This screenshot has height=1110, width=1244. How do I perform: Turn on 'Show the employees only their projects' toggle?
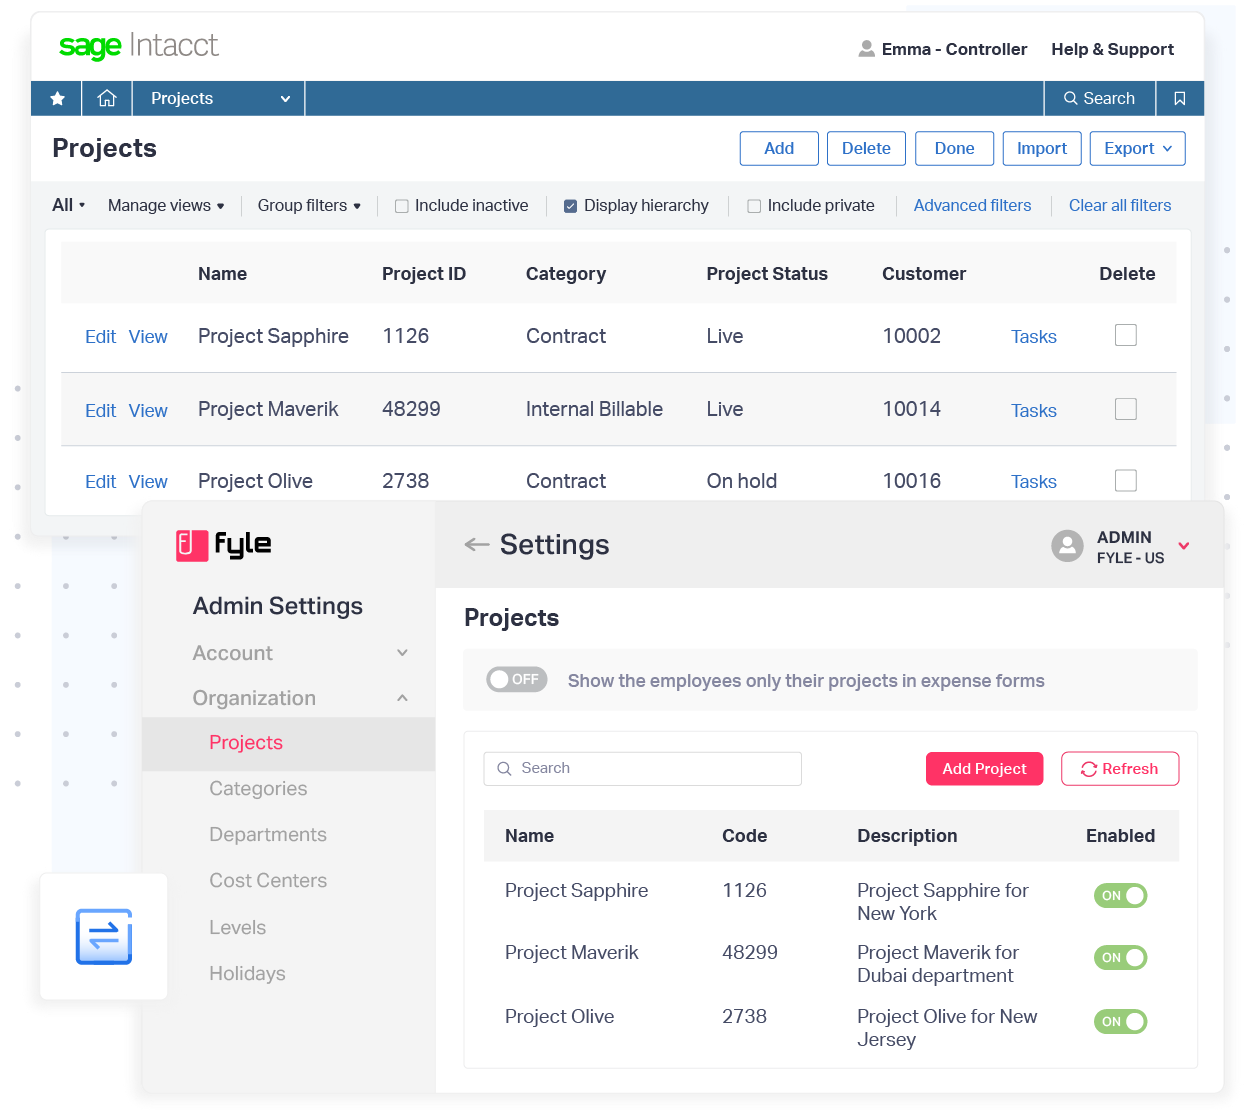click(516, 679)
